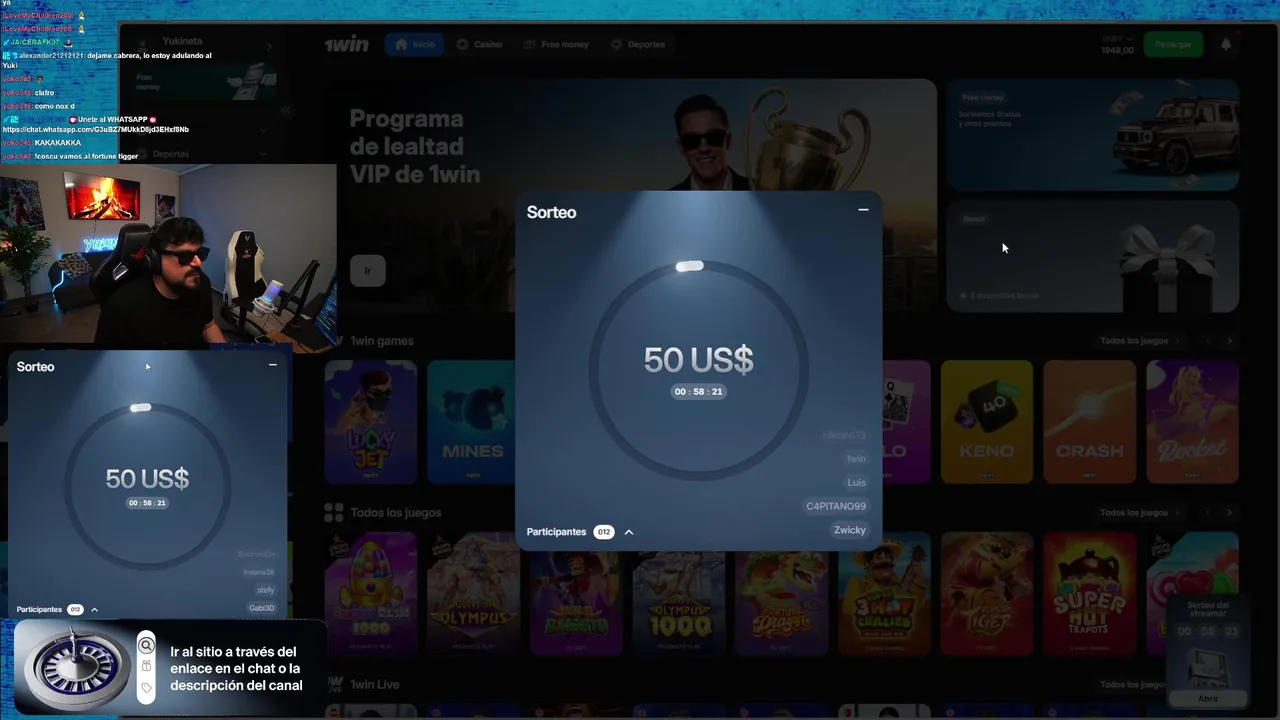This screenshot has height=720, width=1280.
Task: Click Todos los juegos link beside 1win games
Action: (1140, 341)
